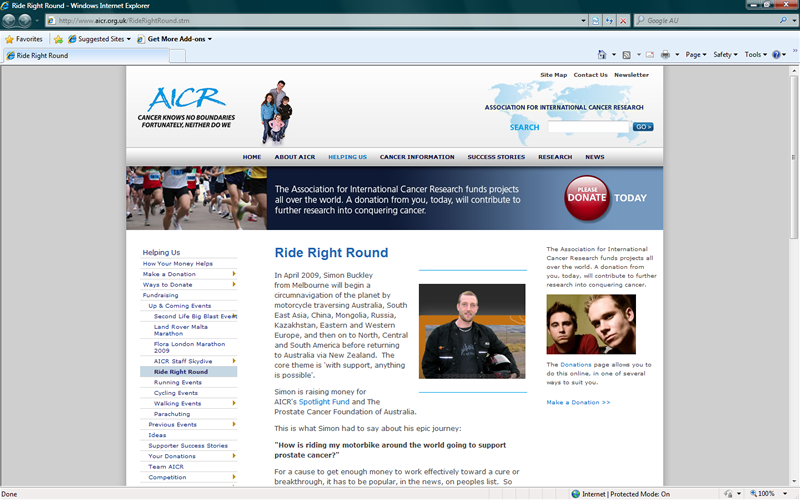Open the Page menu in command bar

[x=696, y=55]
